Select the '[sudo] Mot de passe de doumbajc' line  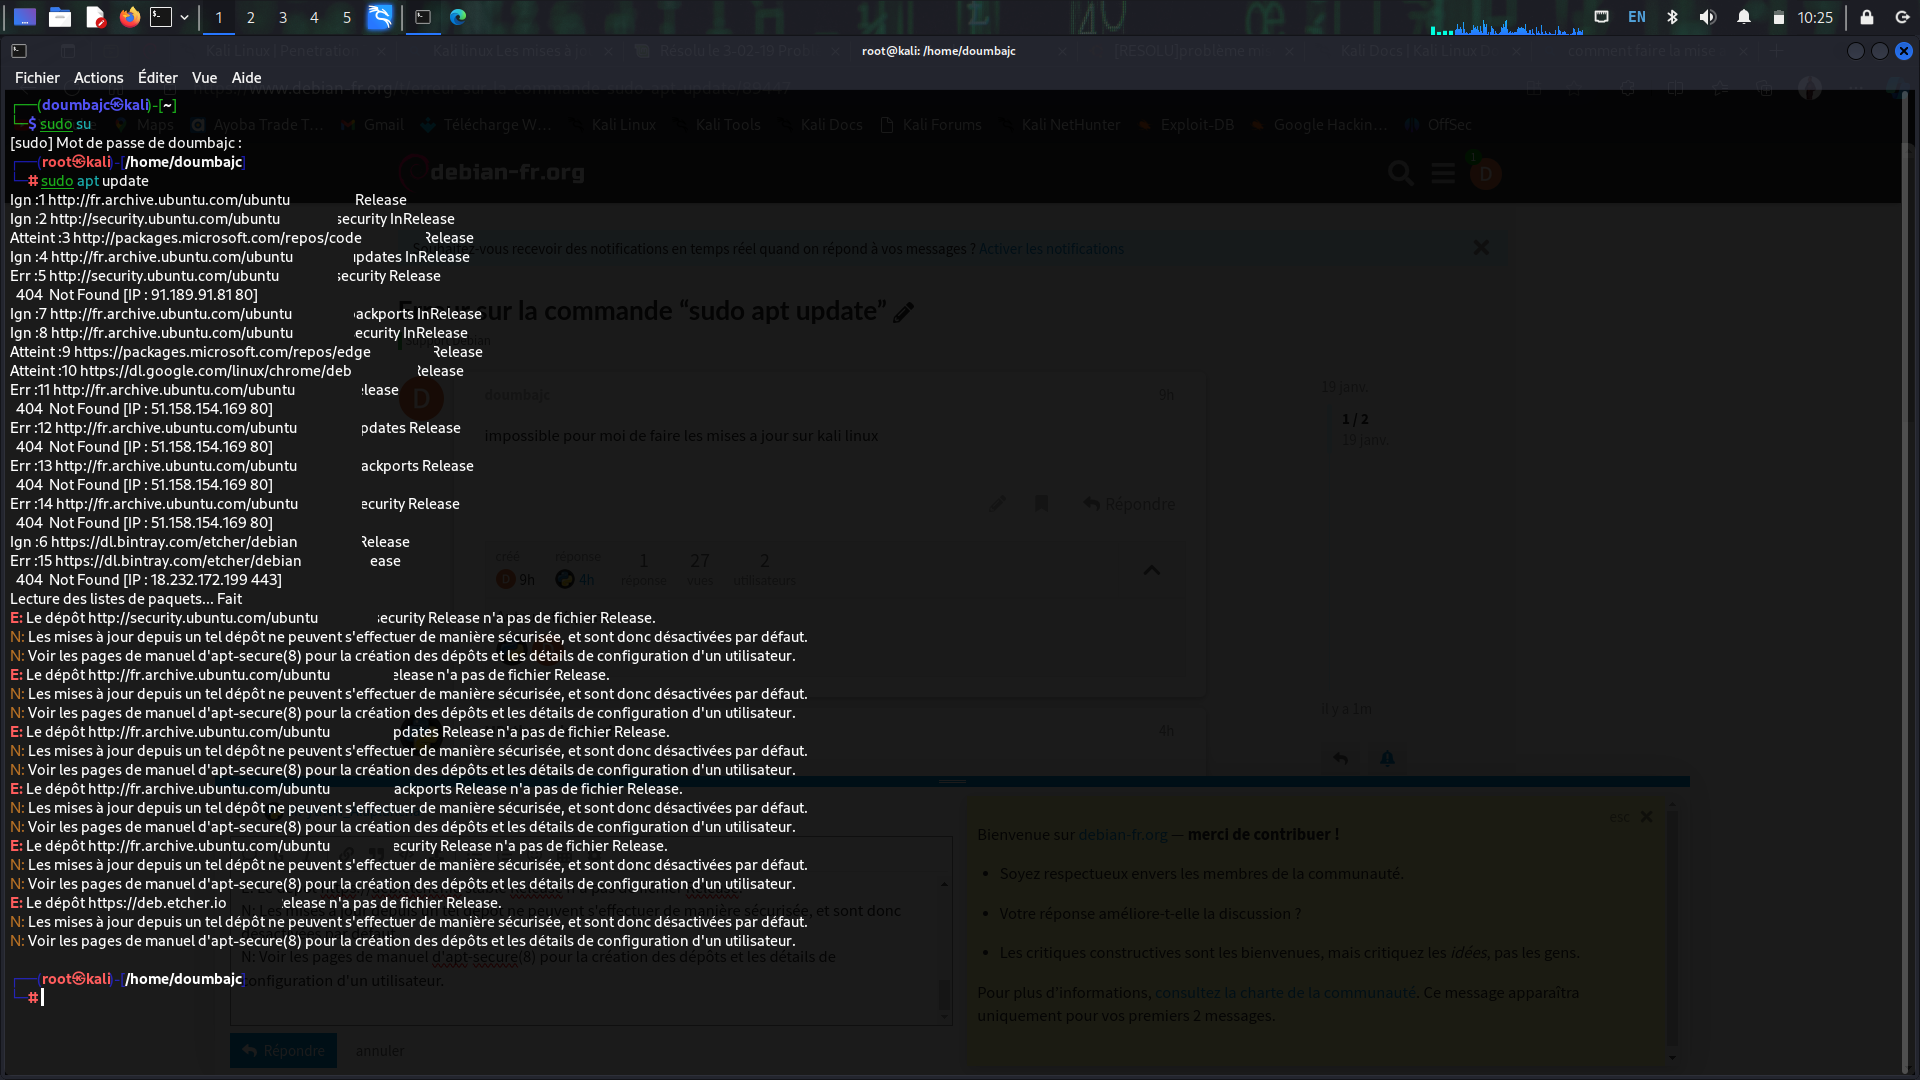tap(126, 143)
